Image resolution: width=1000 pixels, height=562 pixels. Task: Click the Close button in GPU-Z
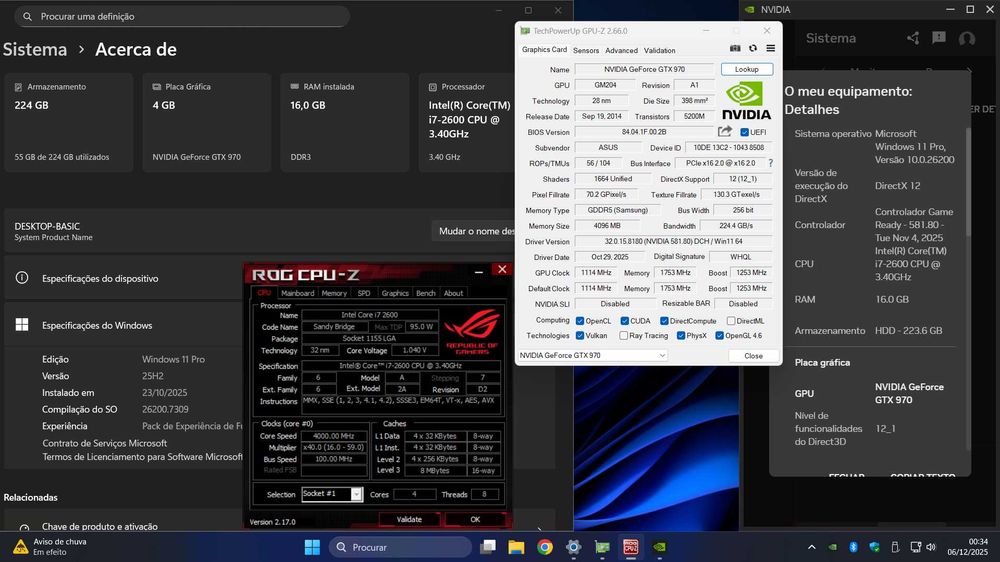point(753,356)
